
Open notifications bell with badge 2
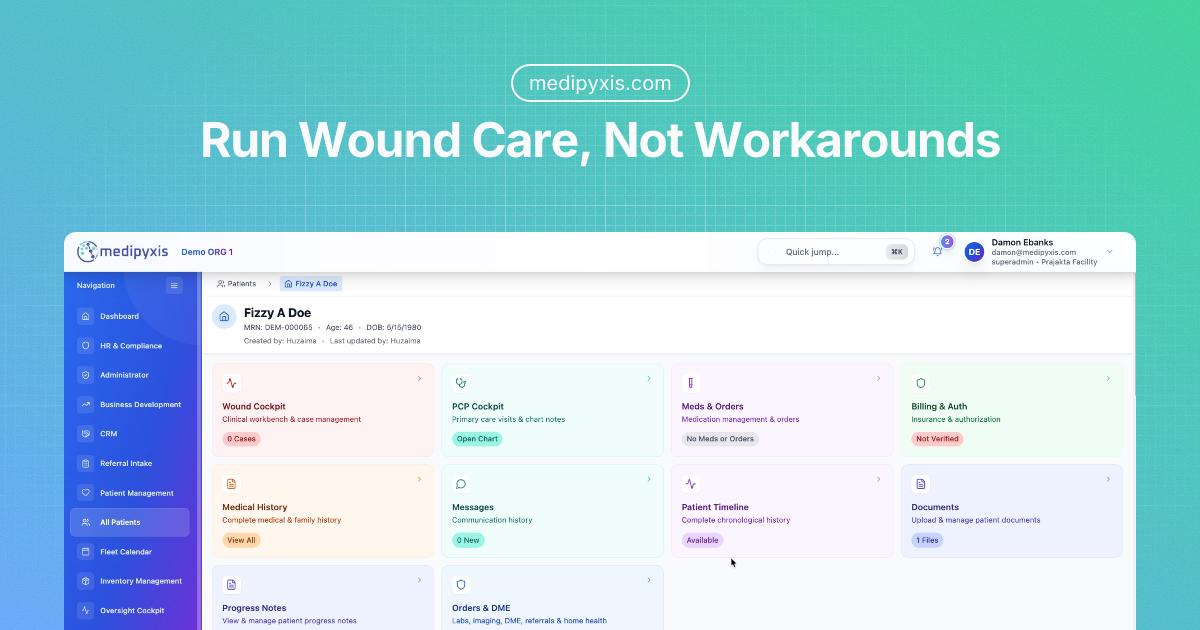[938, 251]
